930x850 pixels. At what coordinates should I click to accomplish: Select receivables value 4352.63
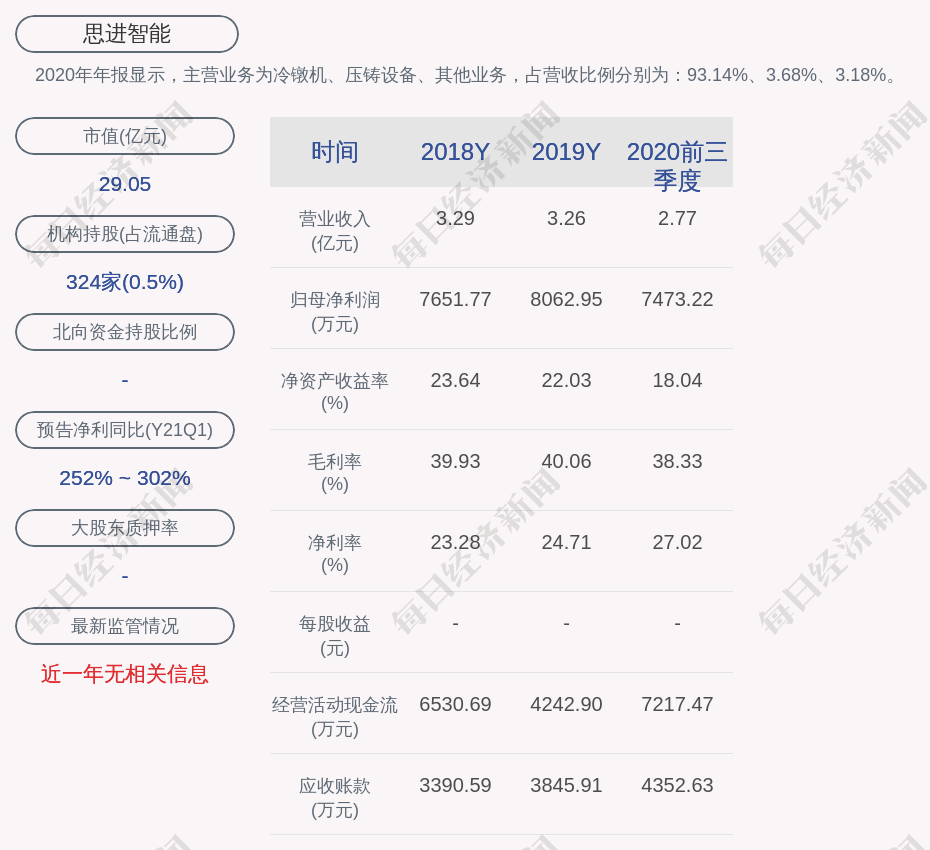click(x=677, y=785)
